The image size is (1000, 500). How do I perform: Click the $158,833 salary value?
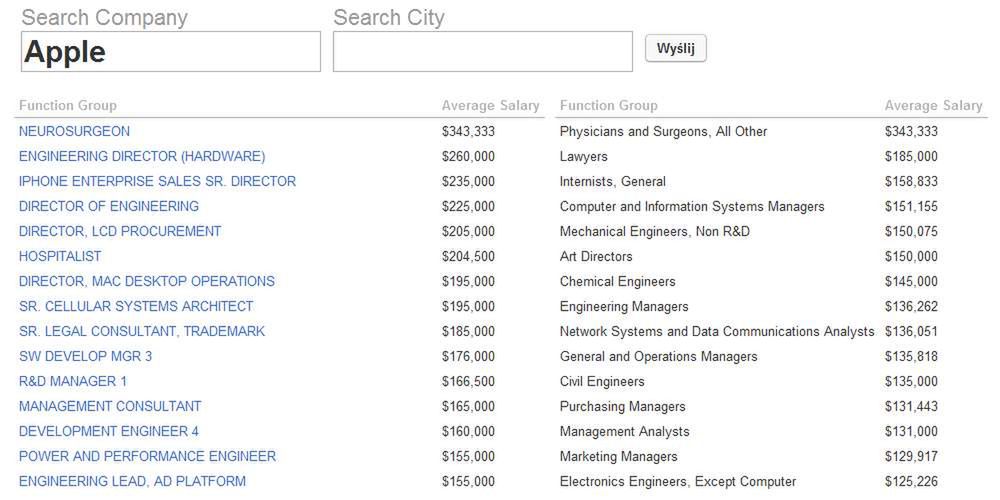click(x=911, y=181)
